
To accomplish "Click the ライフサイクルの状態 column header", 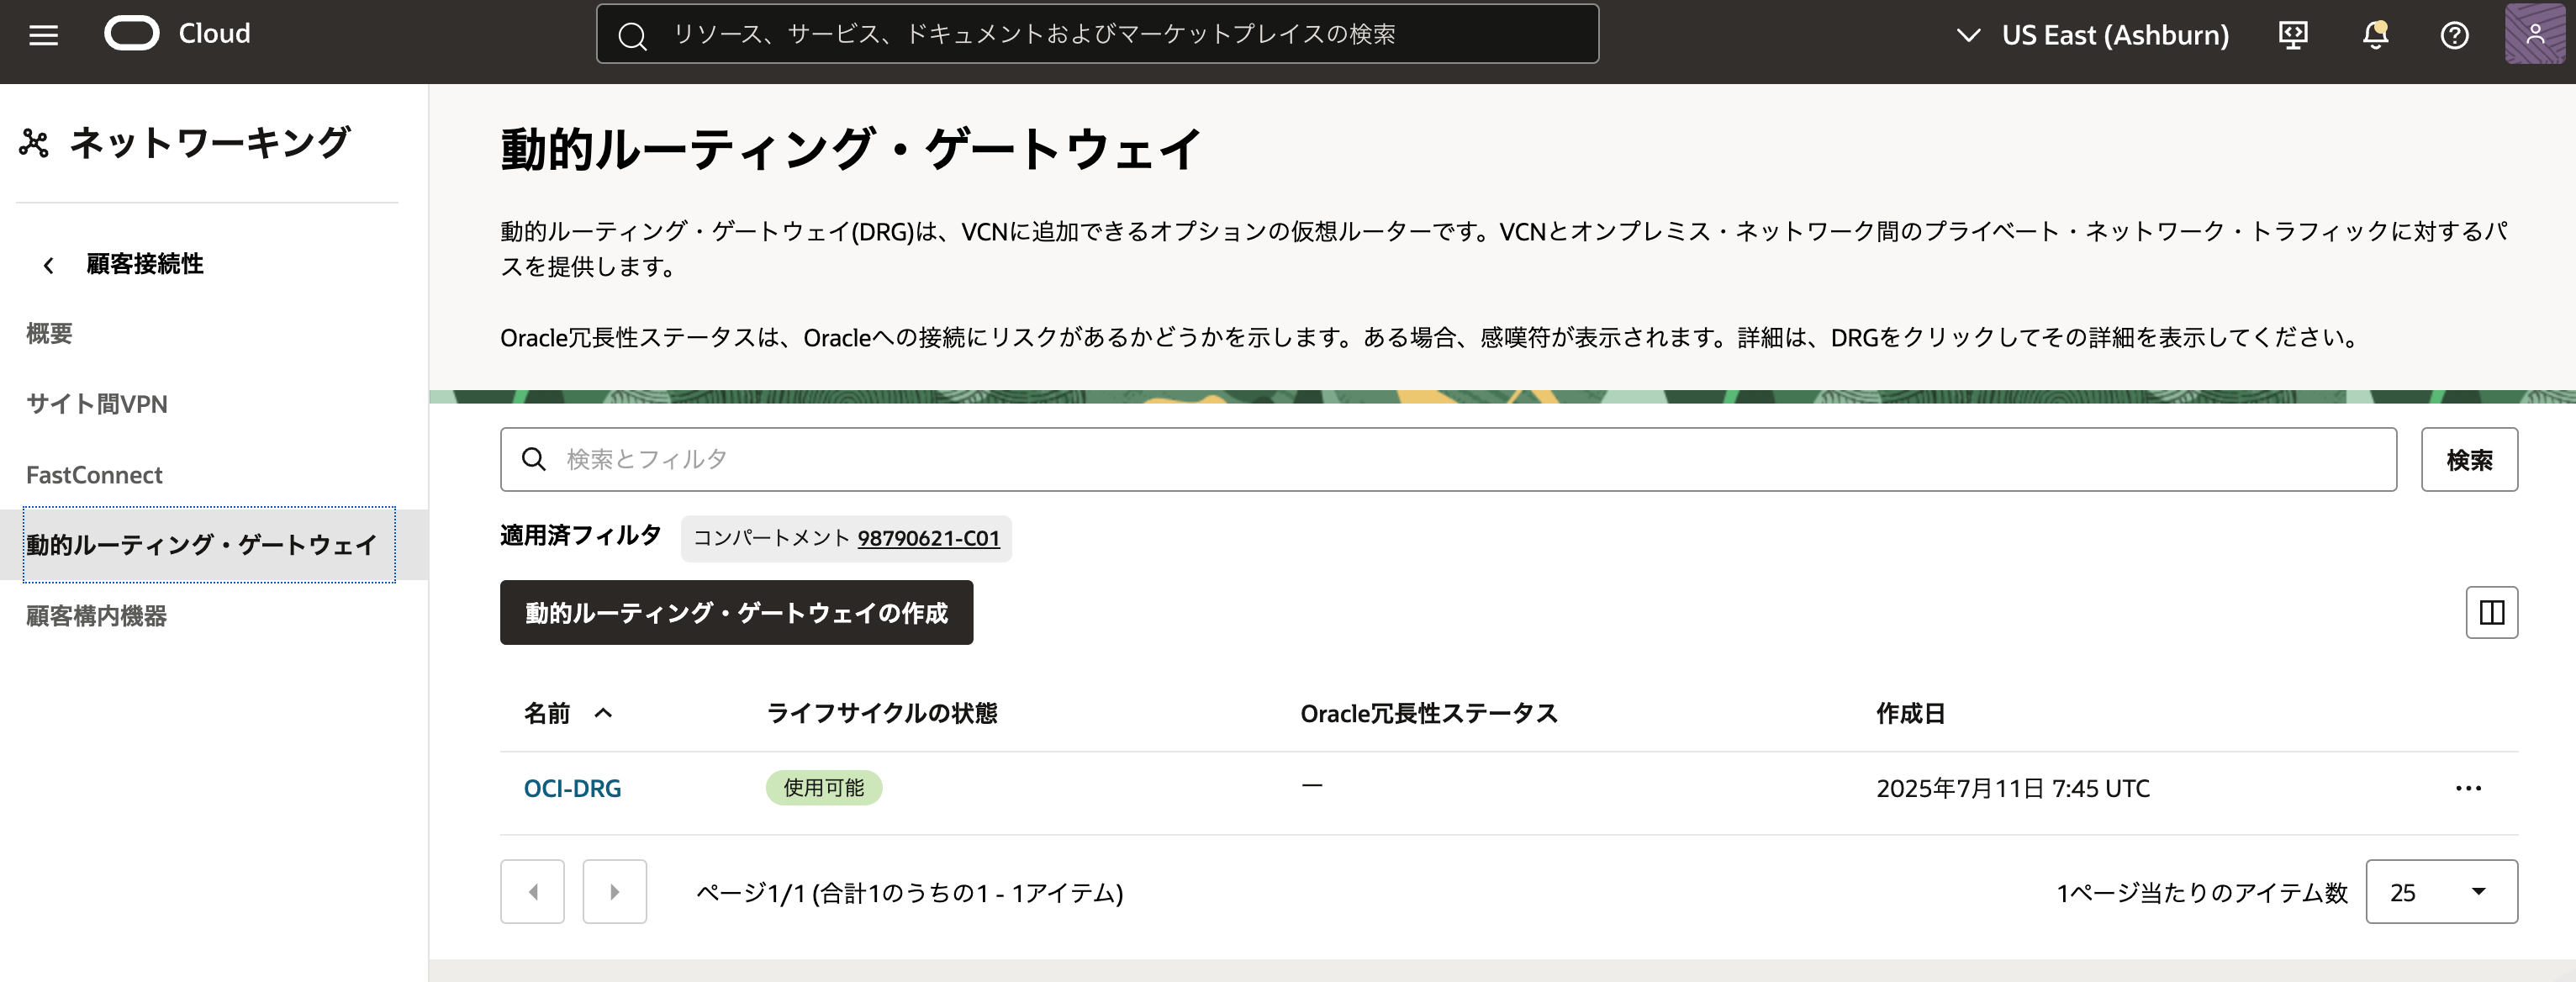I will [x=881, y=713].
